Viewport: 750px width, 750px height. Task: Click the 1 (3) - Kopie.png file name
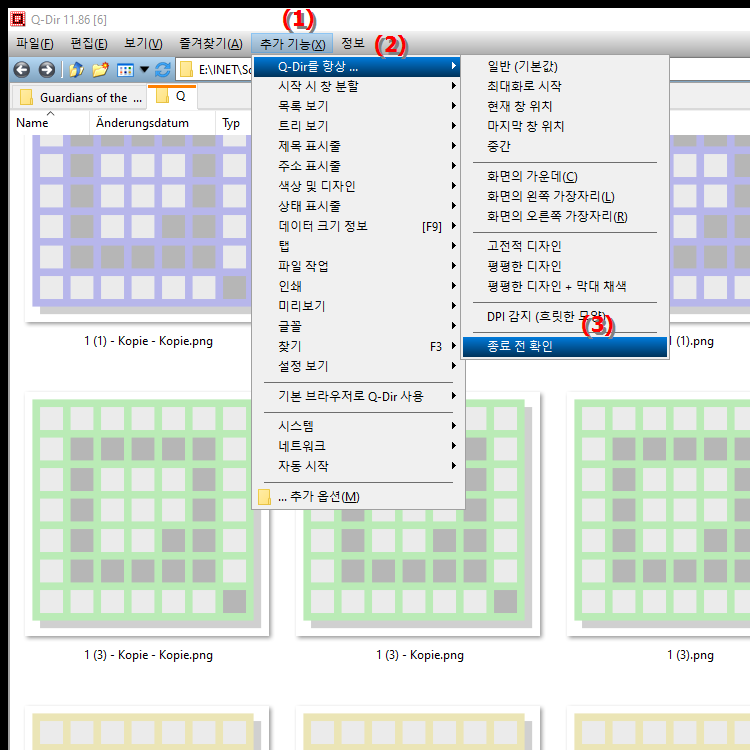tap(420, 655)
